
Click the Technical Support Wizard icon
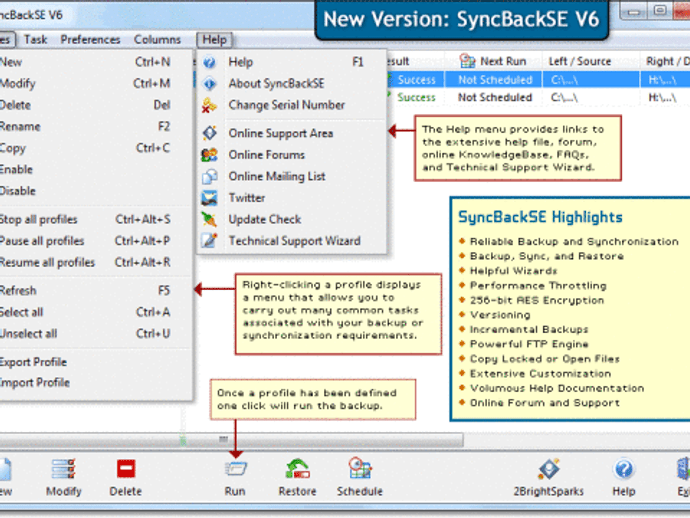click(209, 241)
